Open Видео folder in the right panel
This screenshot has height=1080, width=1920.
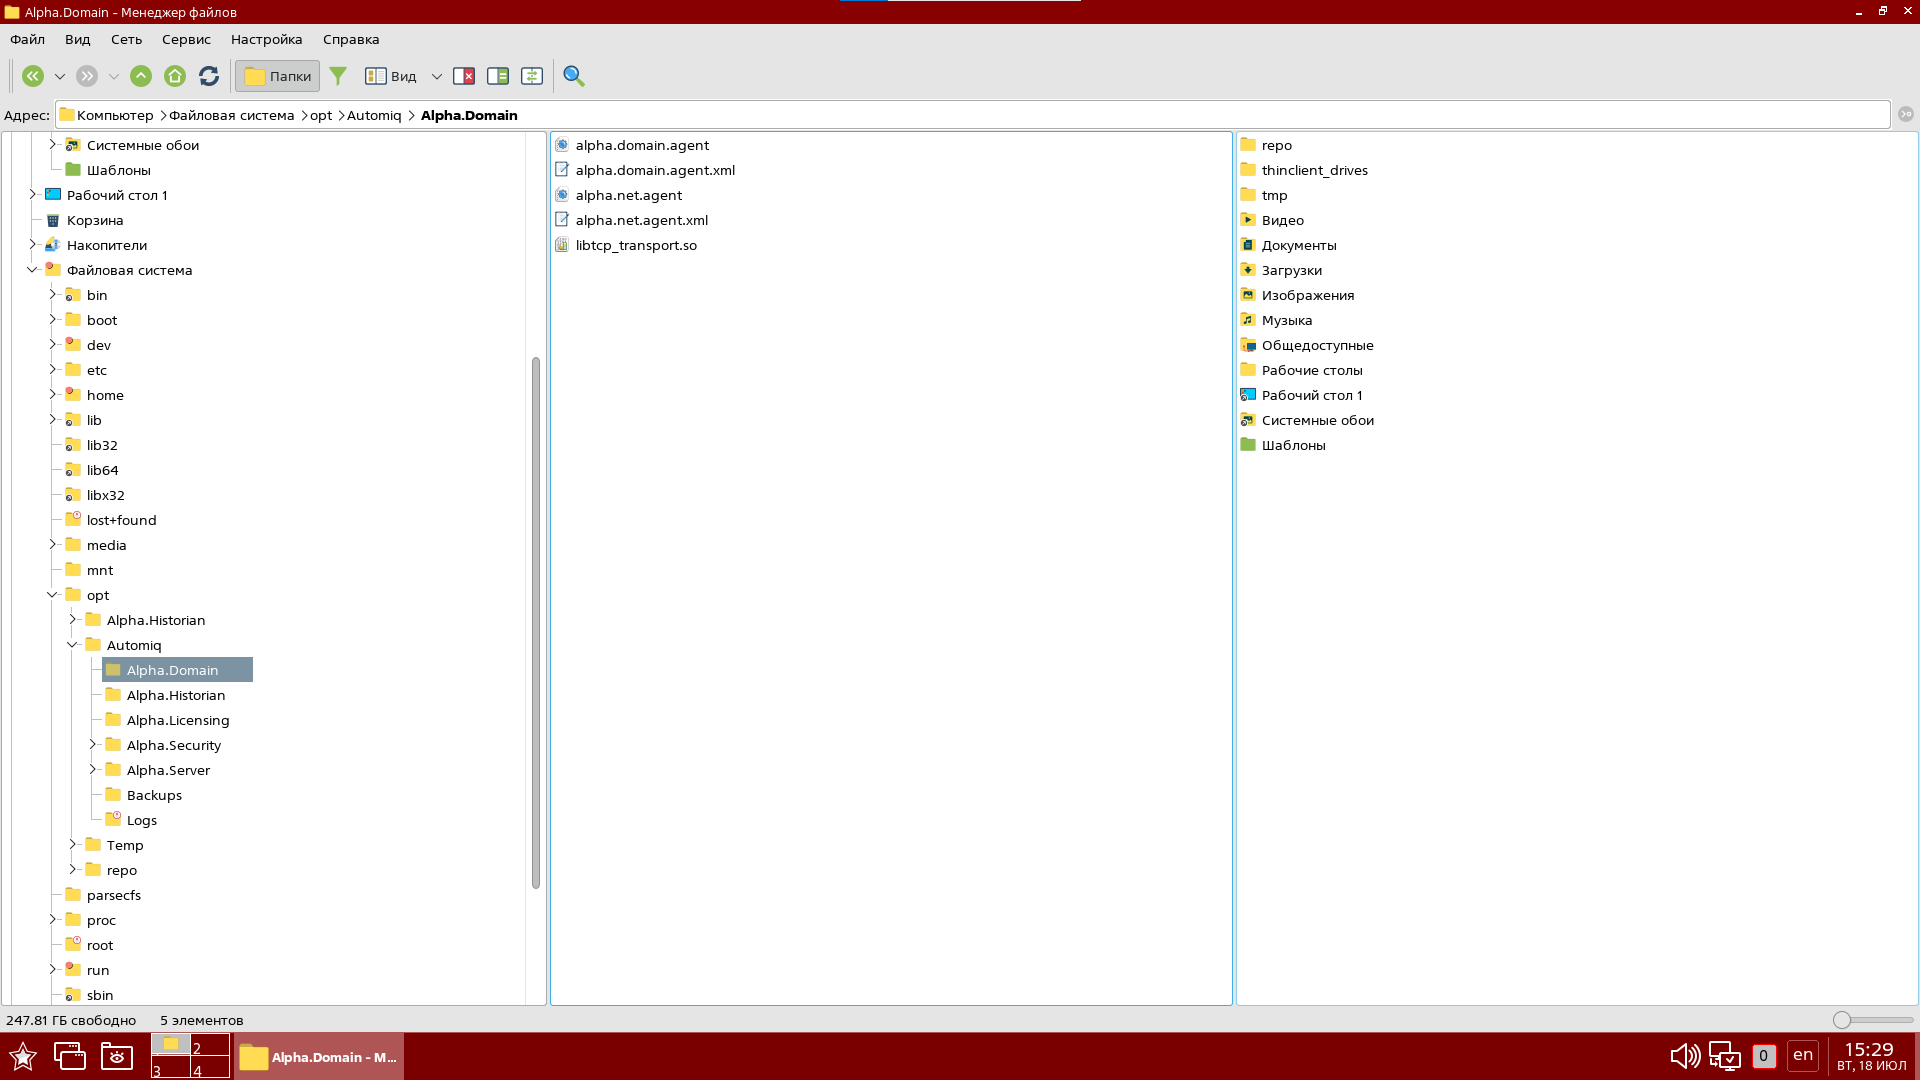pos(1272,220)
